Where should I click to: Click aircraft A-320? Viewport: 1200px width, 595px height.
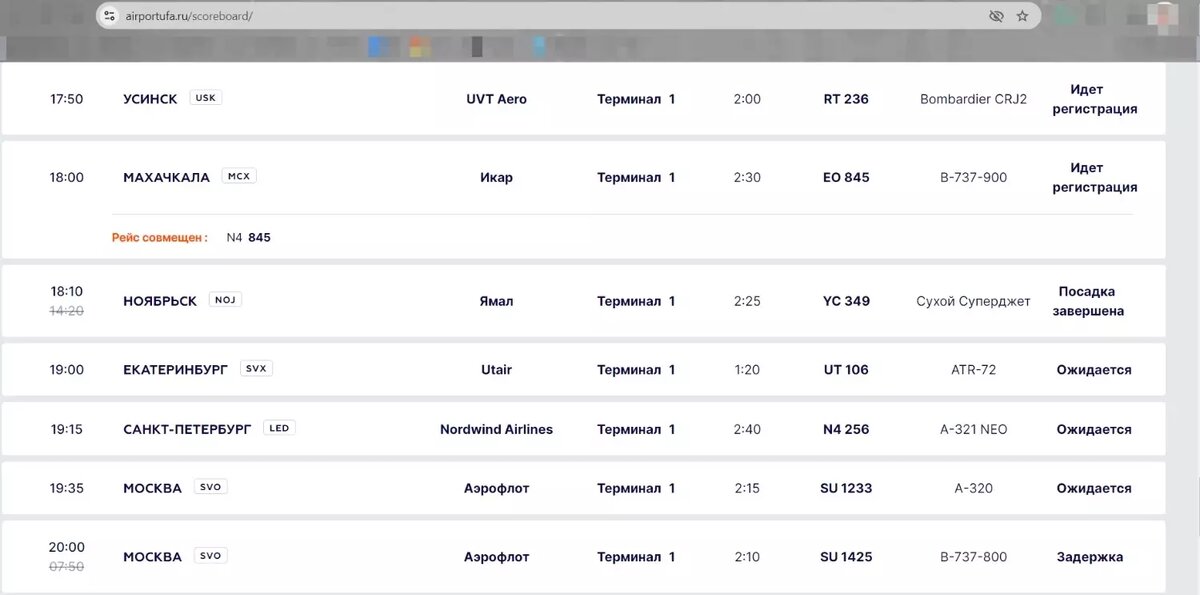973,488
